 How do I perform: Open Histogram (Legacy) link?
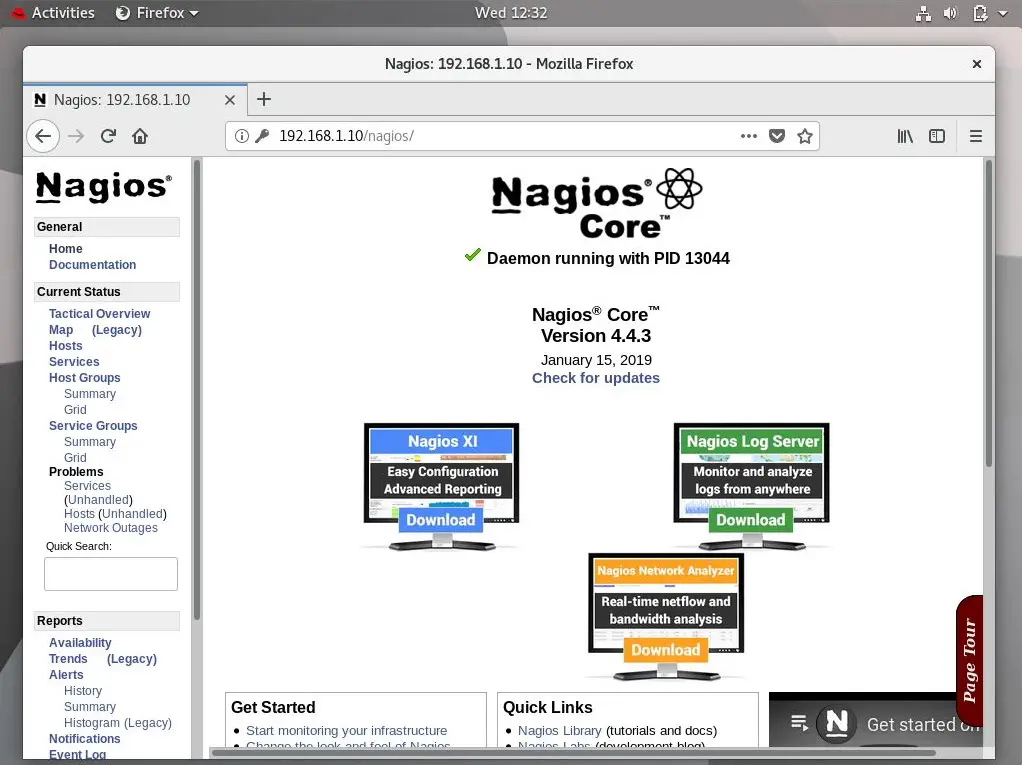(x=118, y=723)
